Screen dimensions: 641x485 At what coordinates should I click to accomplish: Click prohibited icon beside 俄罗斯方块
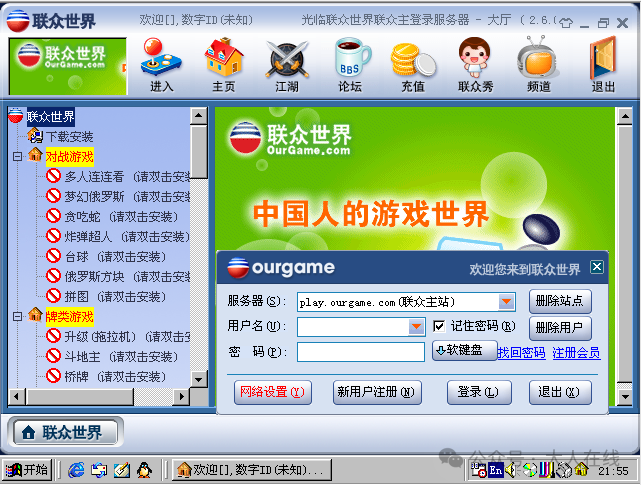(54, 276)
